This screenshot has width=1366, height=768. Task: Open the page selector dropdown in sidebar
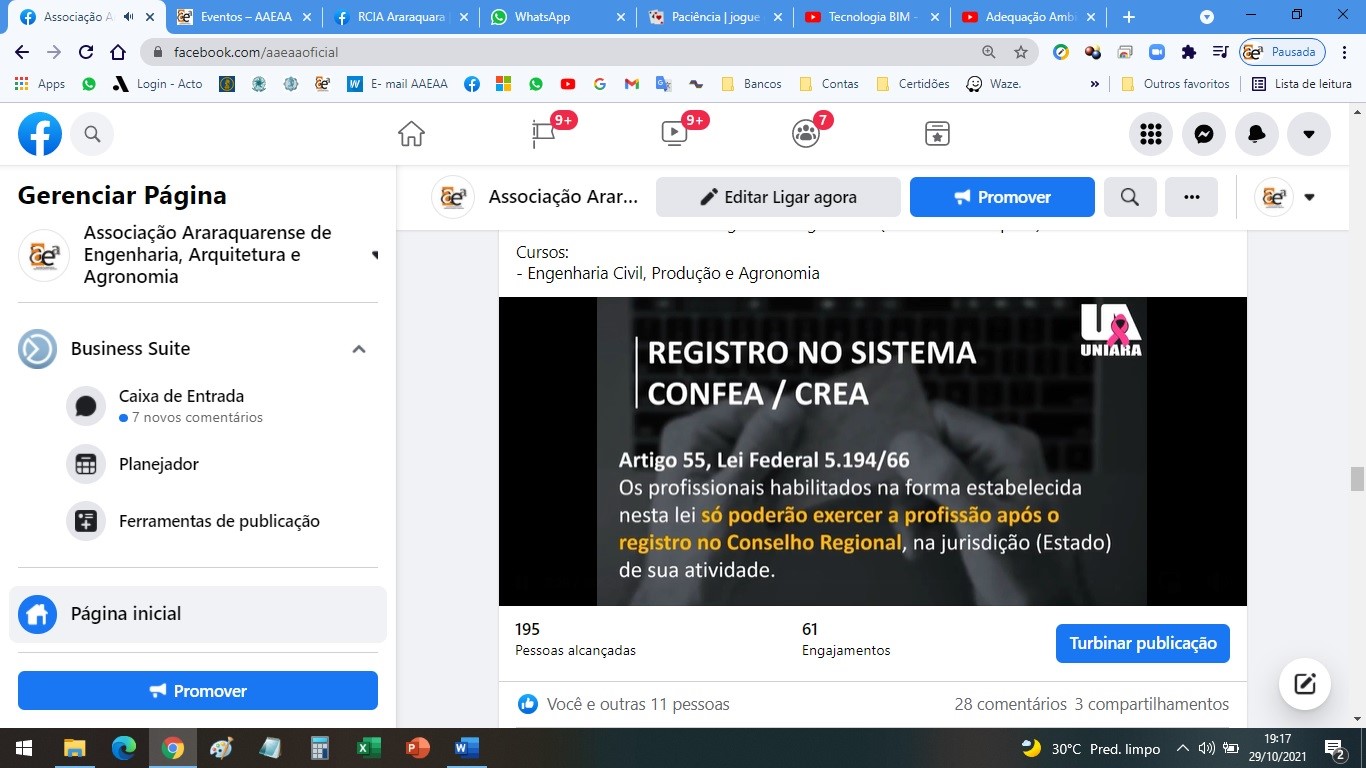375,255
